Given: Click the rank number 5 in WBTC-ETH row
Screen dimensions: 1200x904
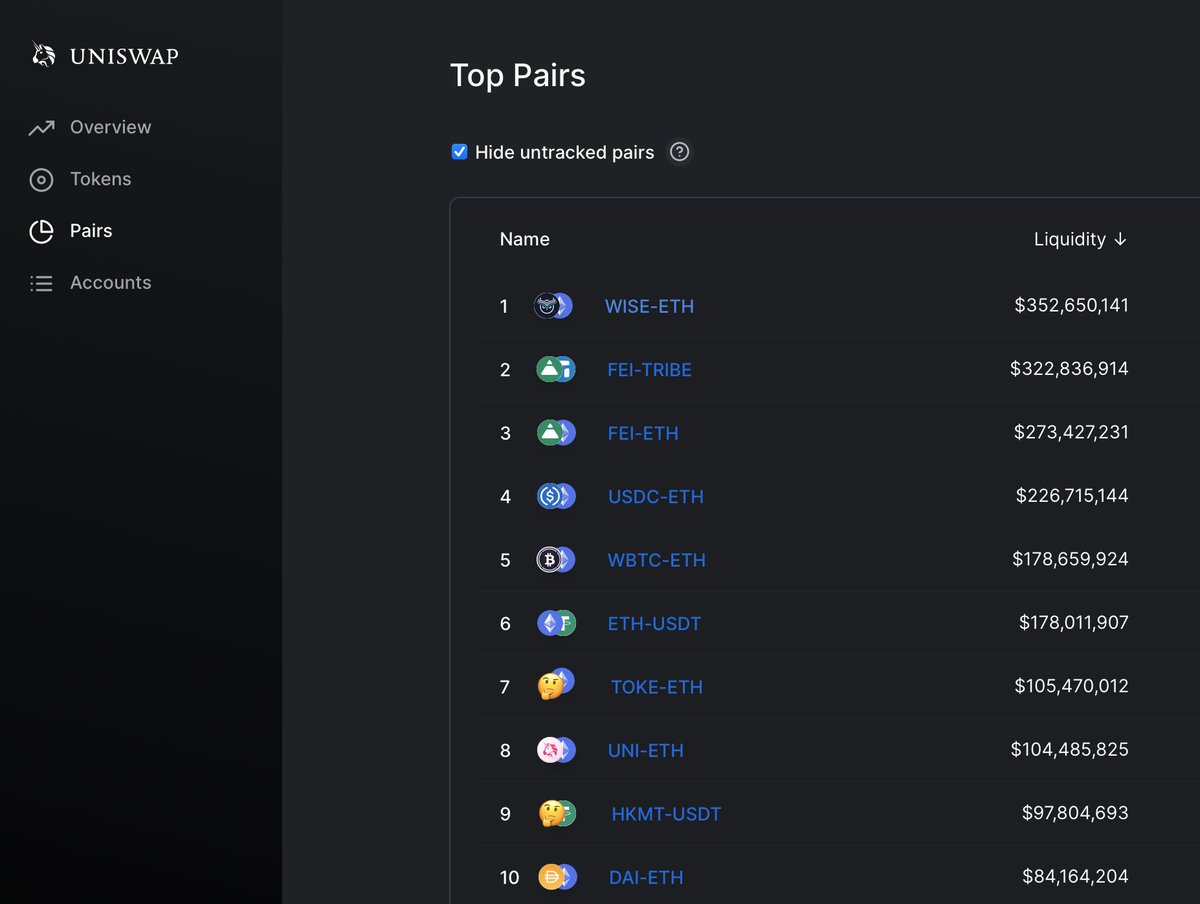Looking at the screenshot, I should [505, 560].
